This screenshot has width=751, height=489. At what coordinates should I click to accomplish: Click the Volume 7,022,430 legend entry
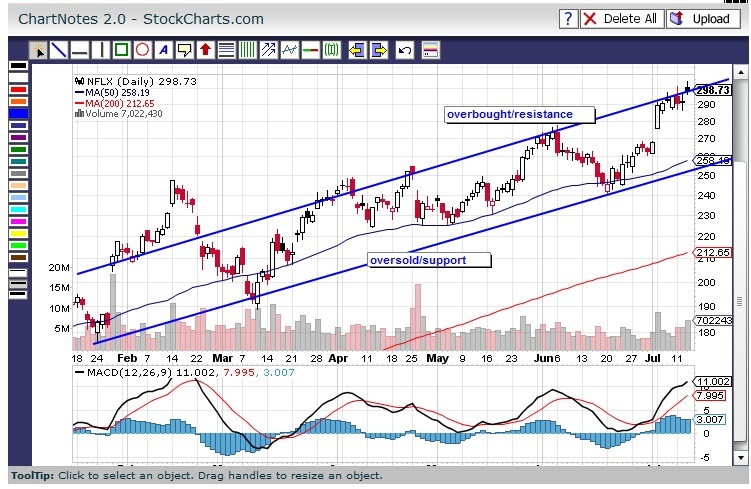pyautogui.click(x=119, y=114)
